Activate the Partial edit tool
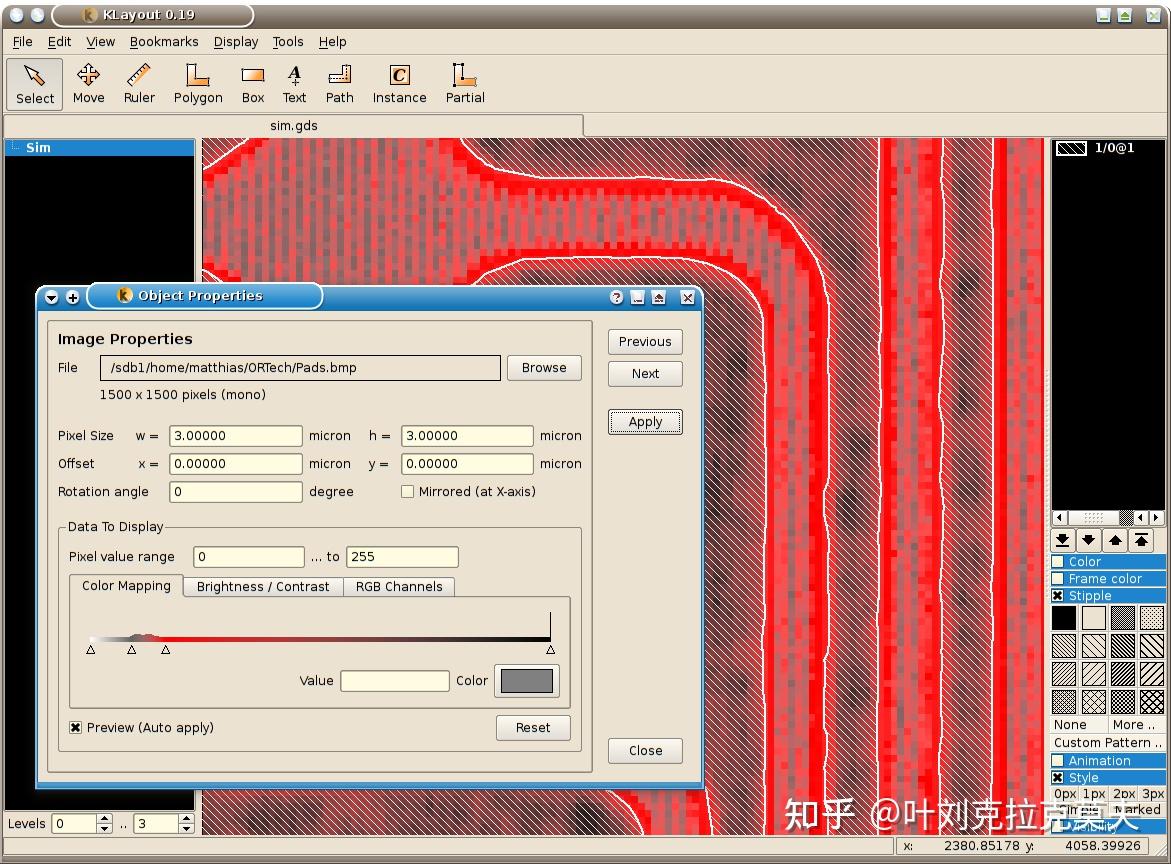Screen dimensions: 1171x864 point(464,84)
